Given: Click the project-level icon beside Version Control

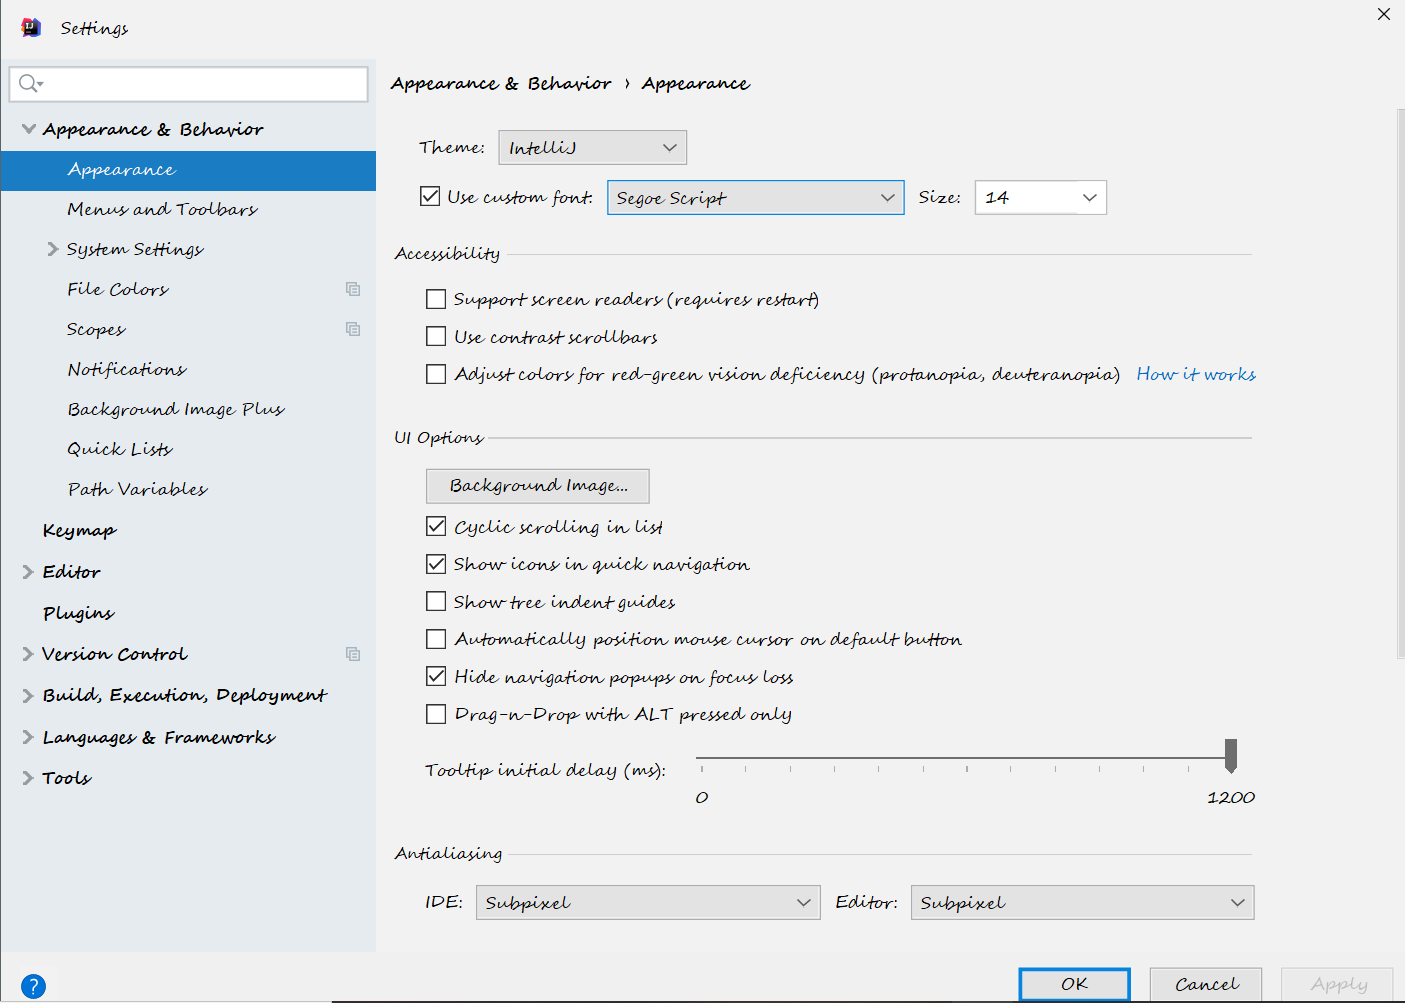Looking at the screenshot, I should point(353,654).
